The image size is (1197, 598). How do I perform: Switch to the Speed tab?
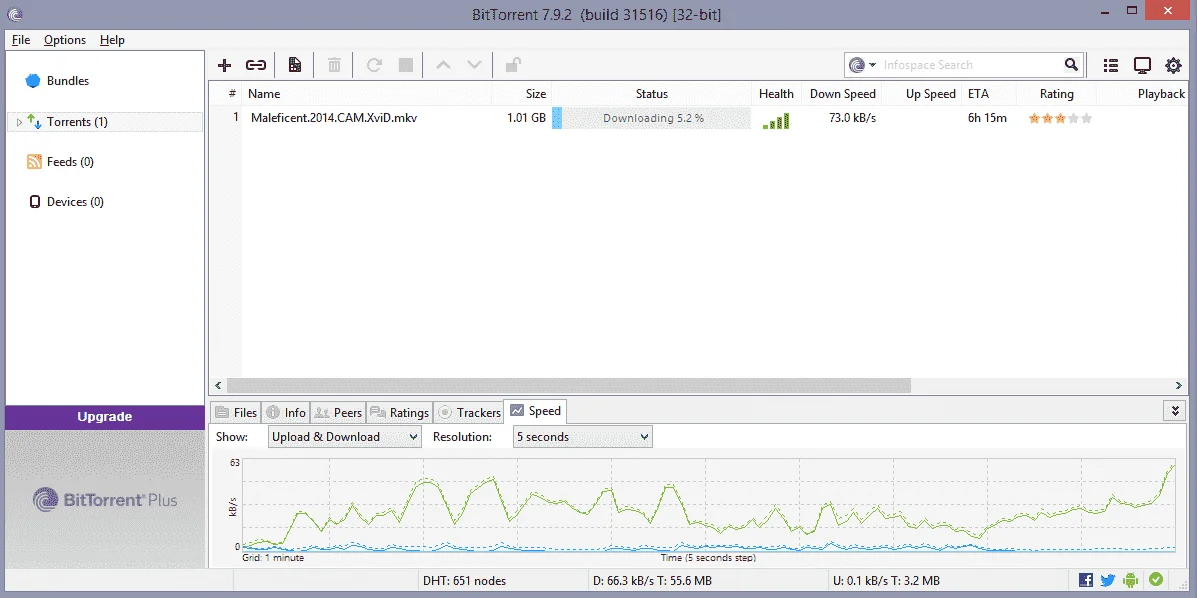[x=535, y=411]
